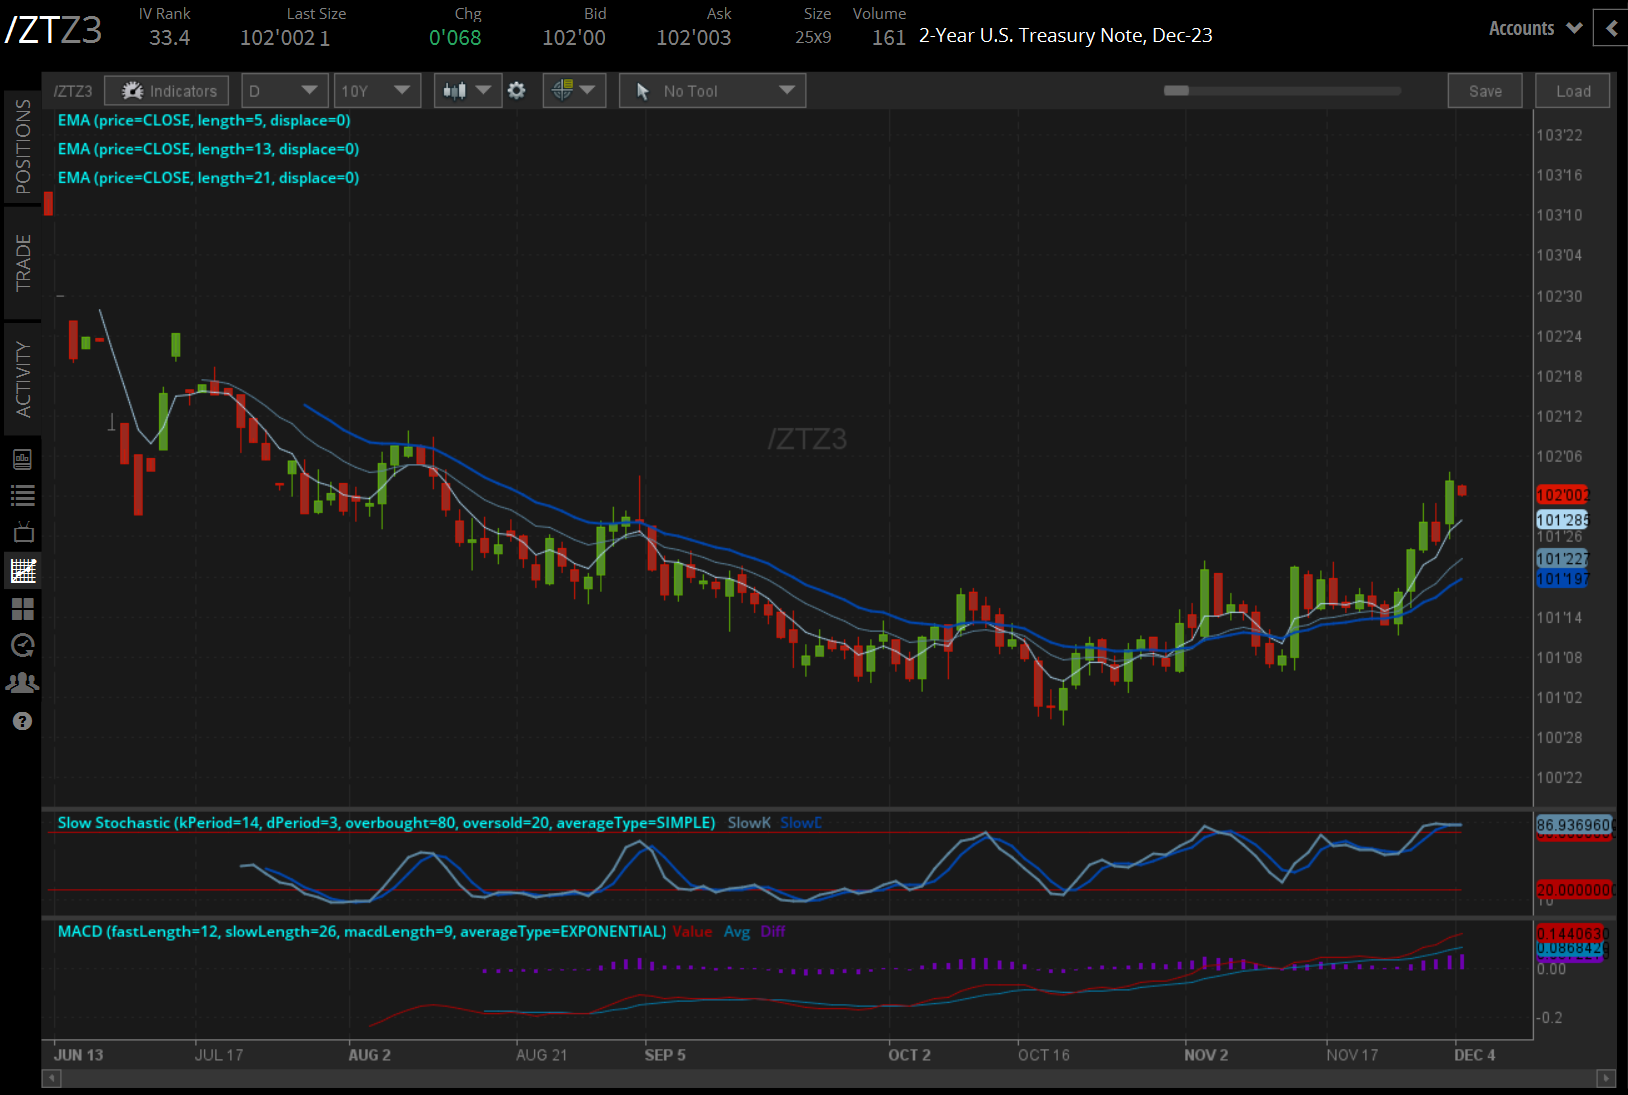The height and width of the screenshot is (1095, 1628).
Task: Click the Save button
Action: [x=1484, y=91]
